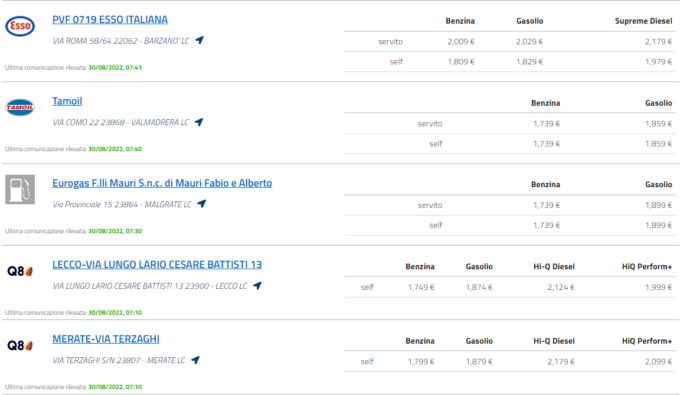Open Eurogas F.lli Mauri station link
This screenshot has height=395, width=680.
point(162,183)
